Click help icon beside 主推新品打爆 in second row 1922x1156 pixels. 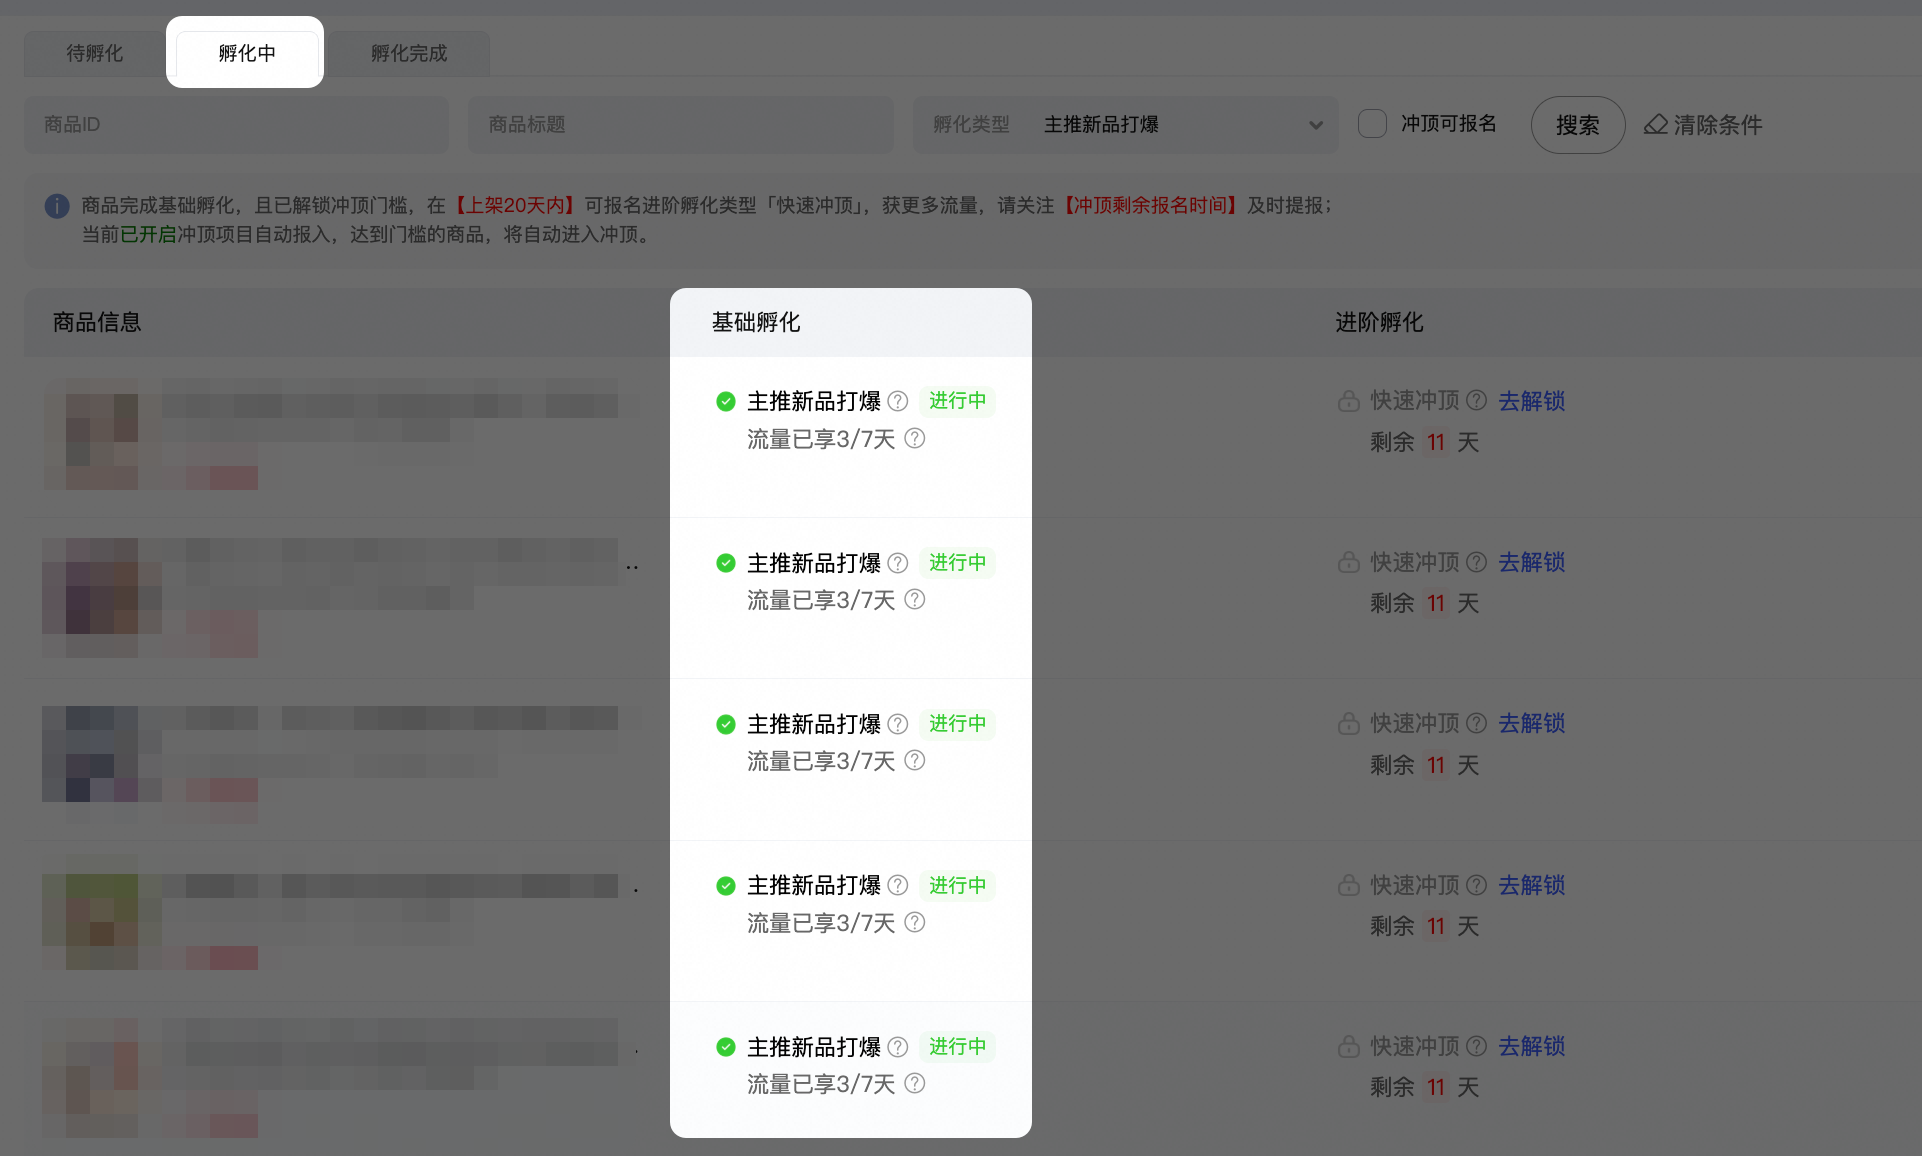pyautogui.click(x=898, y=563)
